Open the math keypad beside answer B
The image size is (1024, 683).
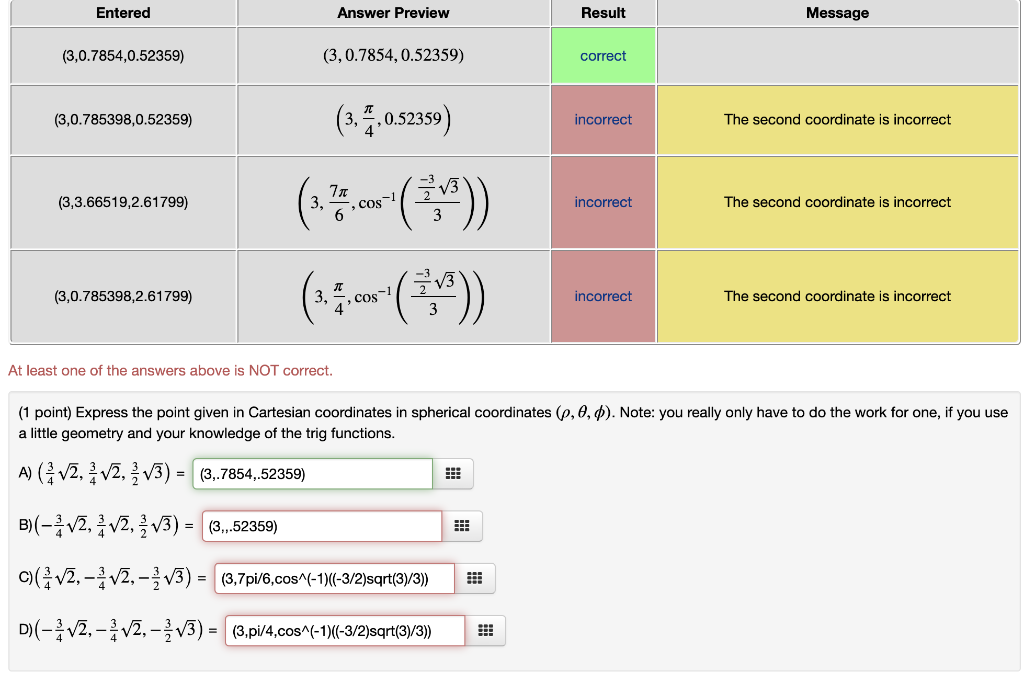pos(463,525)
